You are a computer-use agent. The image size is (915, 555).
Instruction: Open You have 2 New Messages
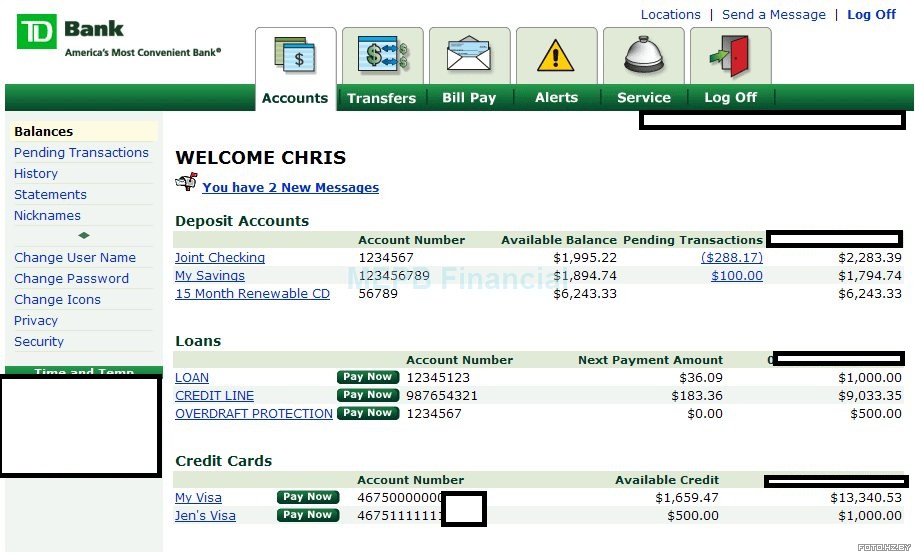pos(291,187)
